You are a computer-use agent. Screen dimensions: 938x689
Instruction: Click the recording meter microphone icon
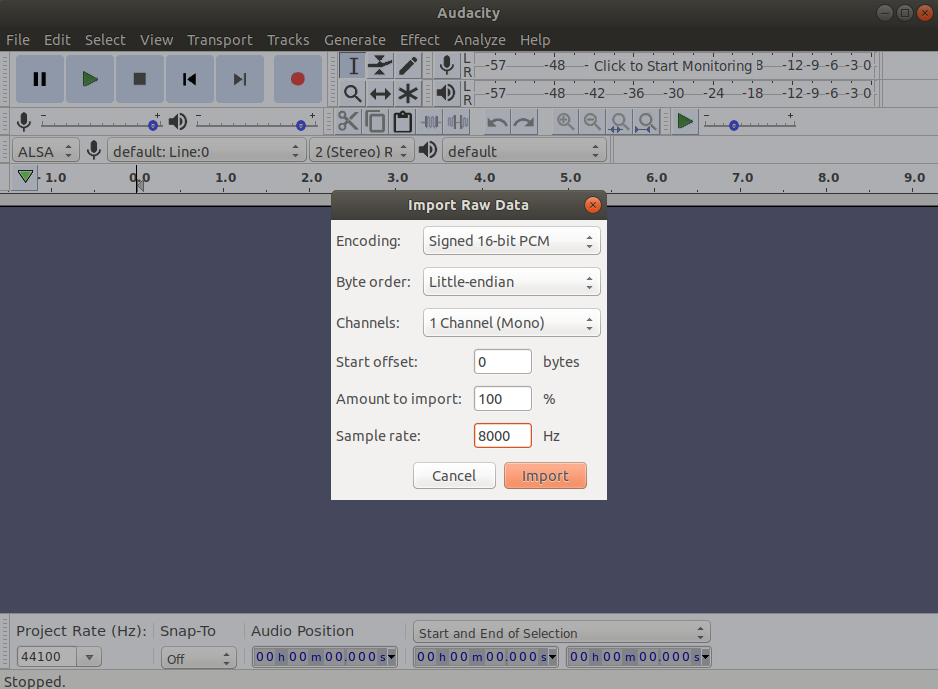pyautogui.click(x=446, y=65)
